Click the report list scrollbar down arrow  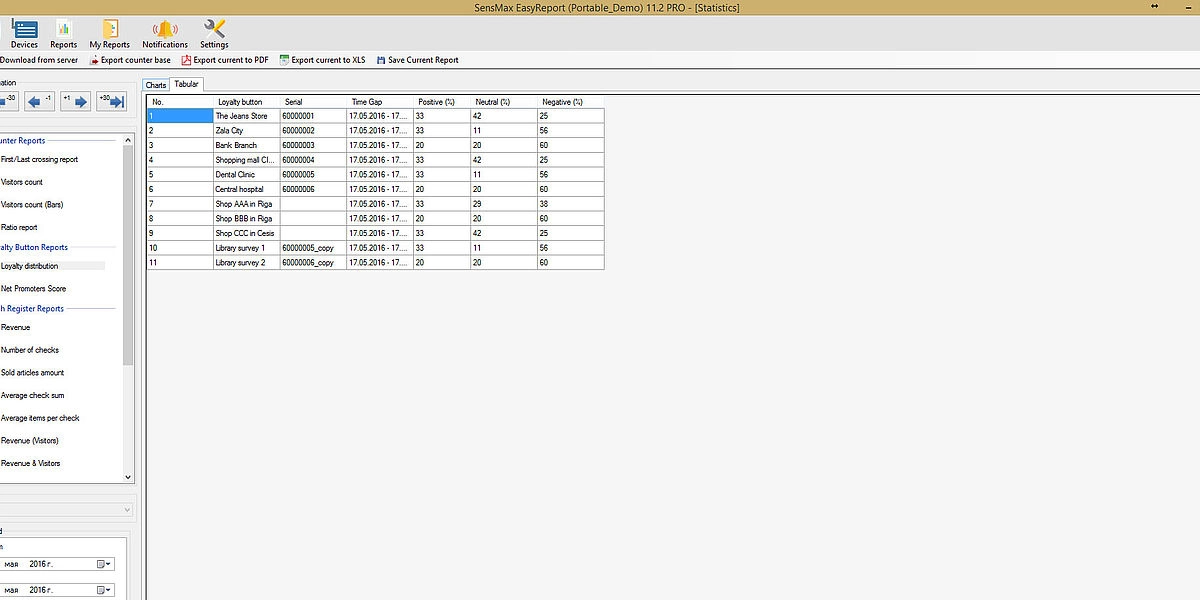pyautogui.click(x=128, y=478)
